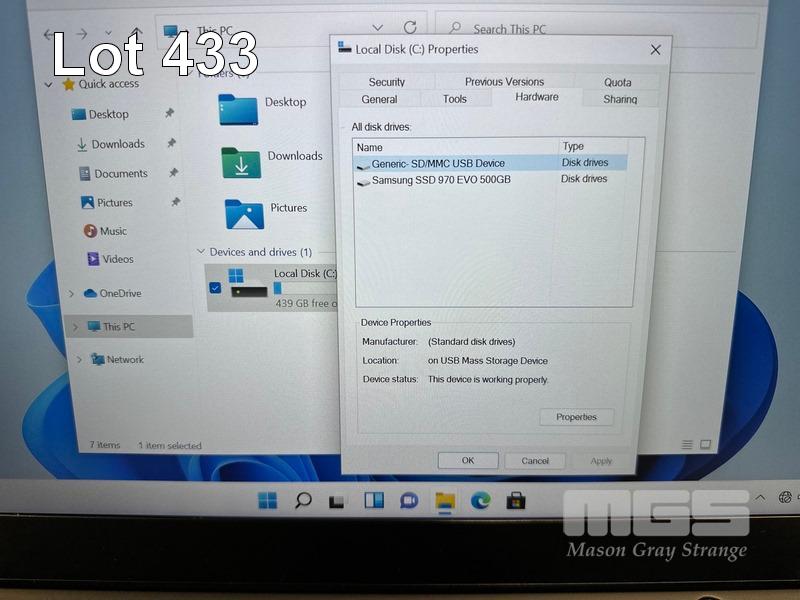The image size is (800, 600).
Task: Open Microsoft Edge from the taskbar
Action: 481,500
